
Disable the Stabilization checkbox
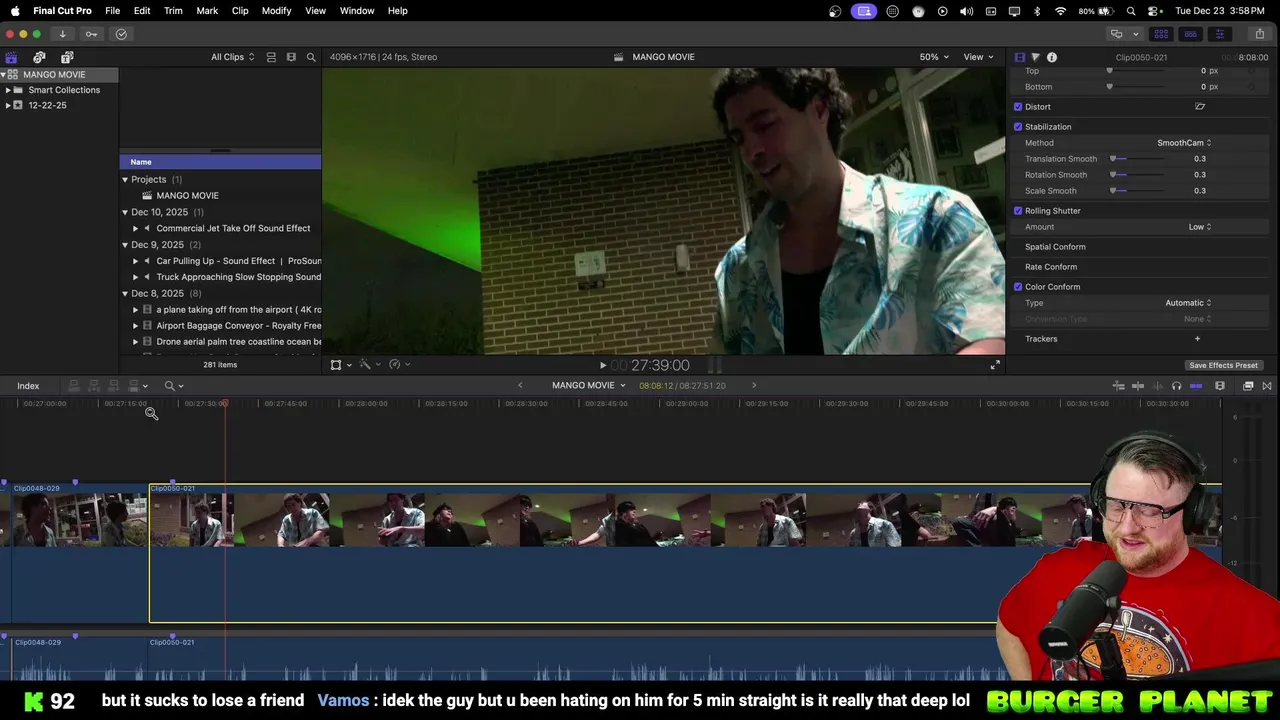coord(1018,127)
